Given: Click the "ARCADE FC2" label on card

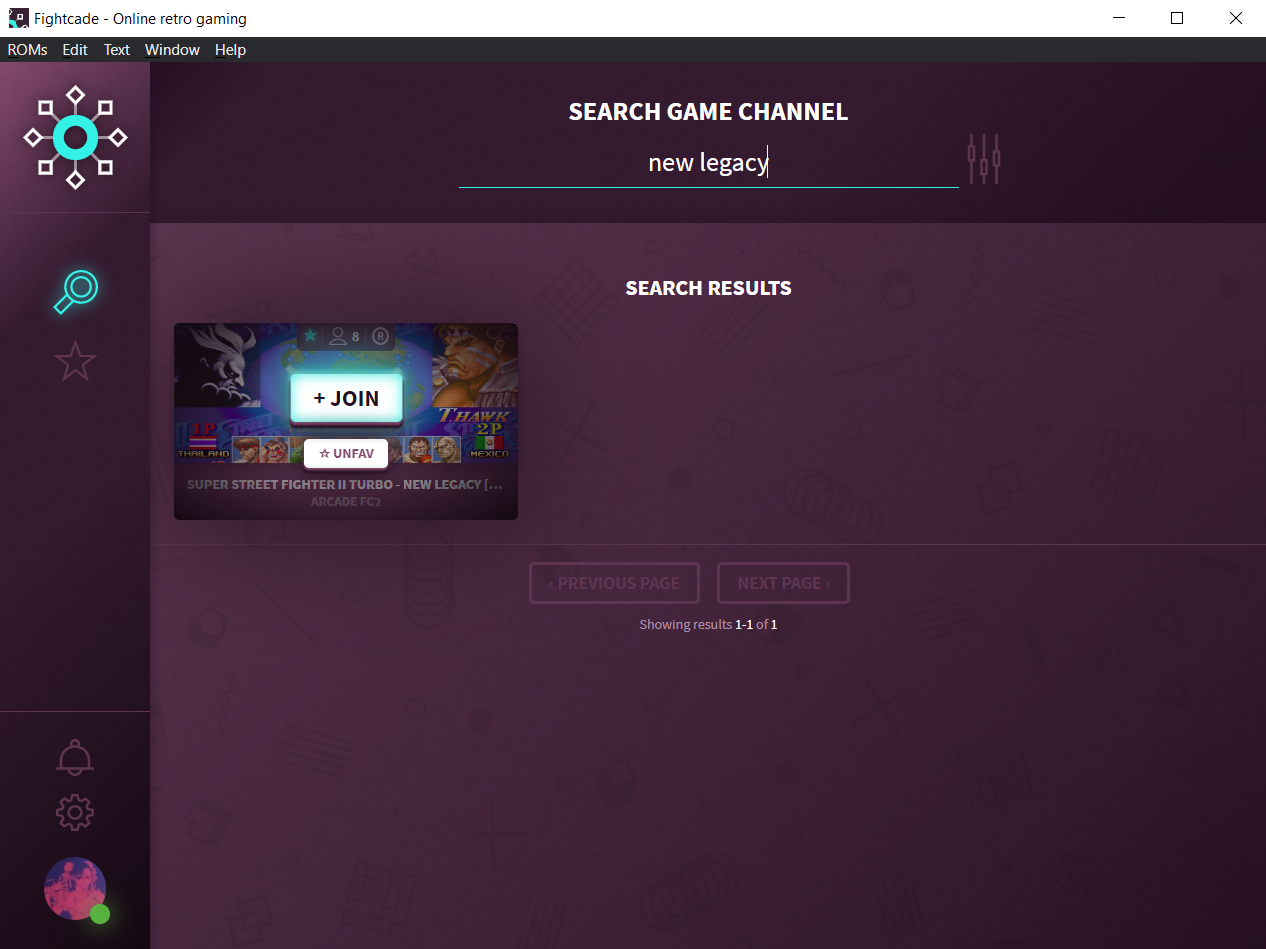Looking at the screenshot, I should 346,501.
